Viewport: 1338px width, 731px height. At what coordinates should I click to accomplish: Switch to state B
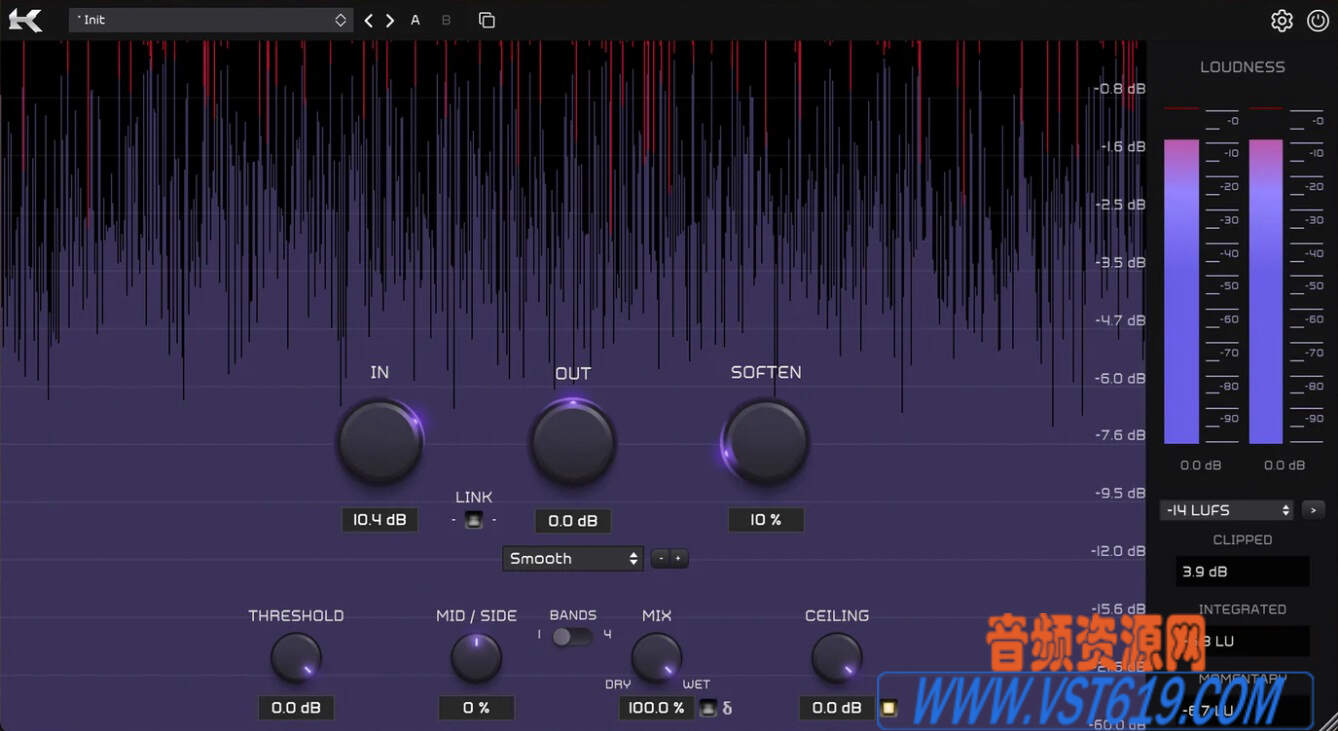point(446,20)
